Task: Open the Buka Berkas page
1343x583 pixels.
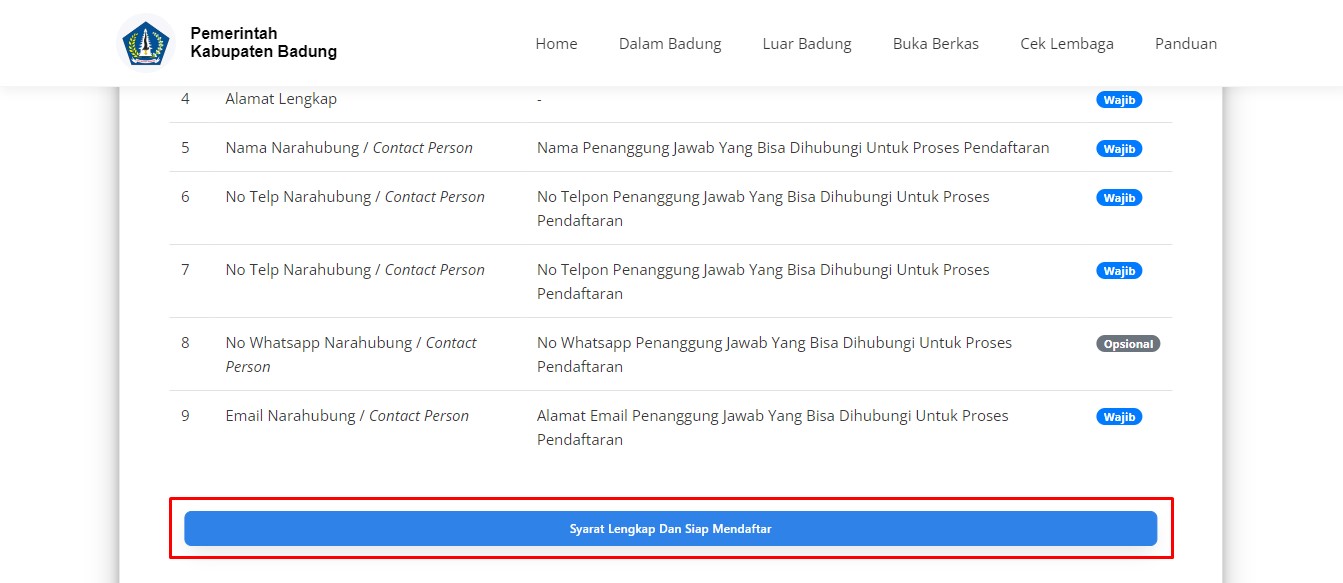Action: click(x=935, y=43)
